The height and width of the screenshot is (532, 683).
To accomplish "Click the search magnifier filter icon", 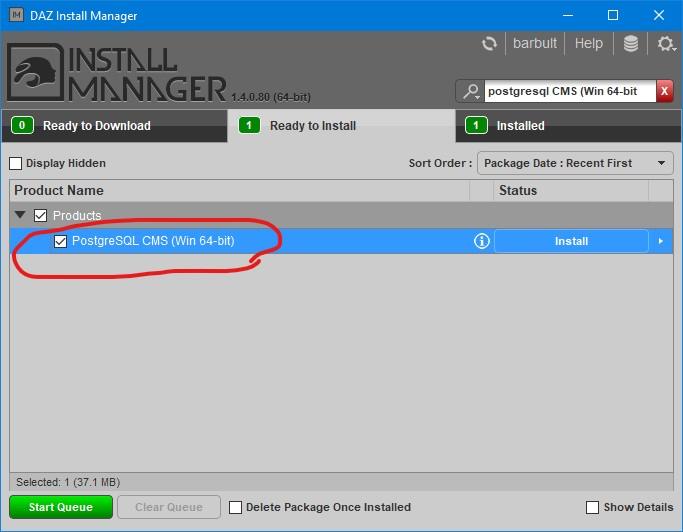I will 470,91.
